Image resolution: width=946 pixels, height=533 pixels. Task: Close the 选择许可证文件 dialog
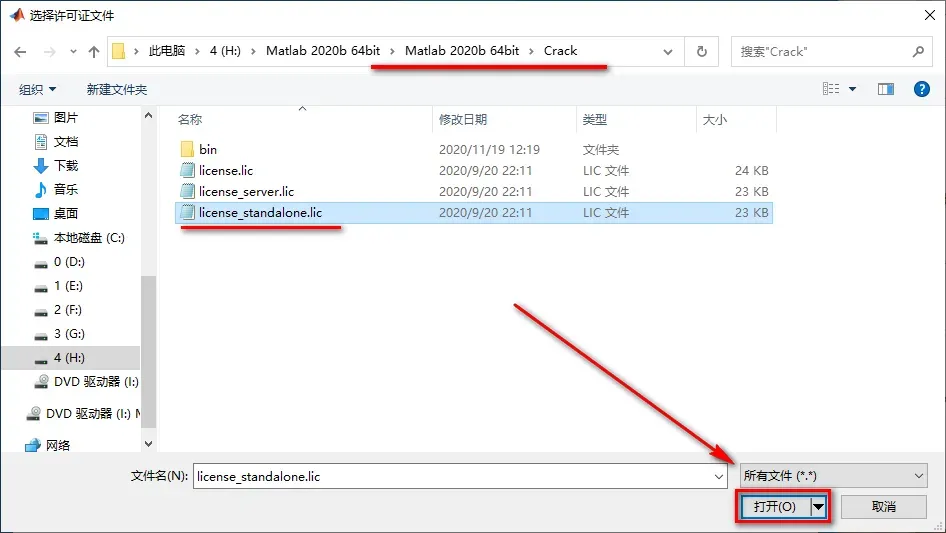[930, 15]
